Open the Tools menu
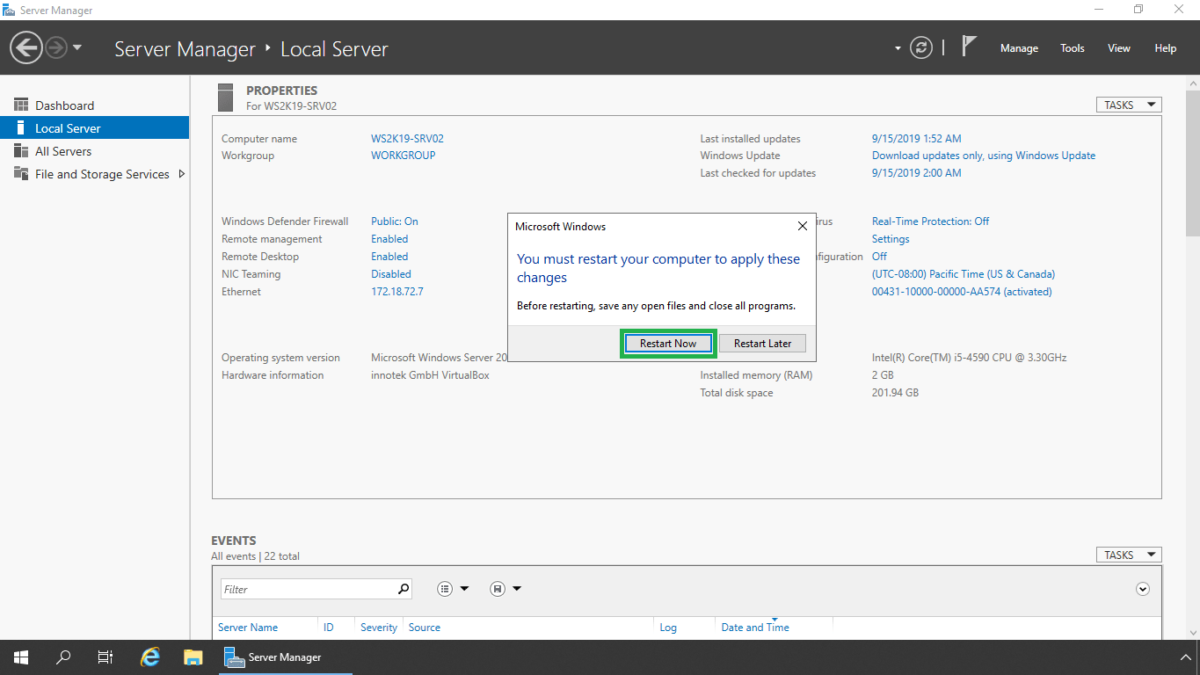The width and height of the screenshot is (1200, 675). coord(1071,47)
